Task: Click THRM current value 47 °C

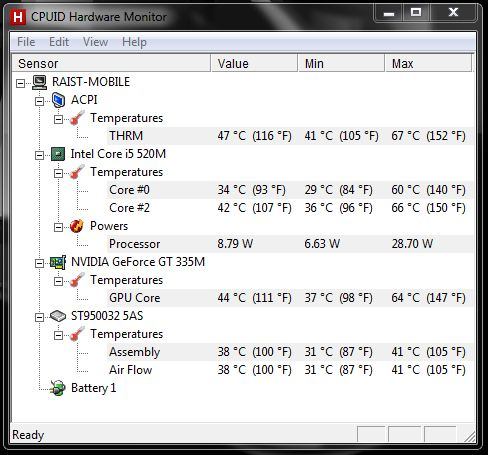Action: pyautogui.click(x=254, y=136)
